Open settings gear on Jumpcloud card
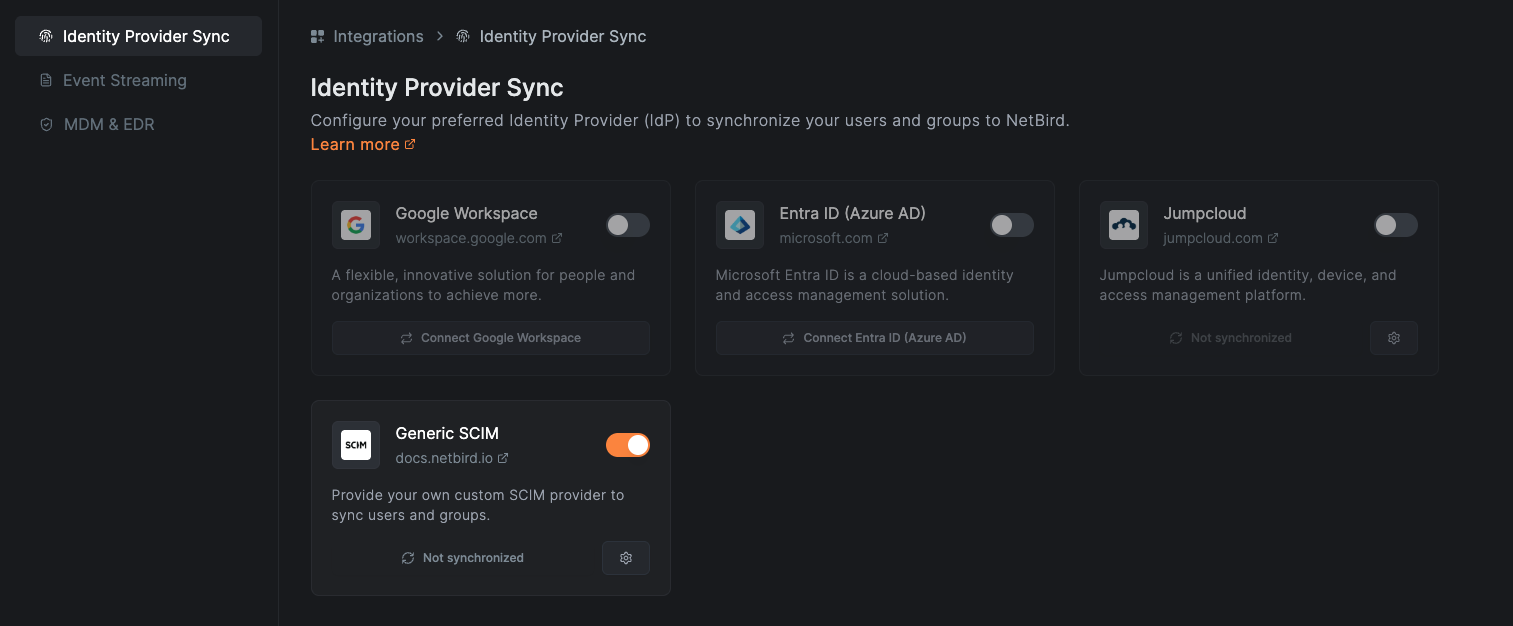 coord(1393,338)
